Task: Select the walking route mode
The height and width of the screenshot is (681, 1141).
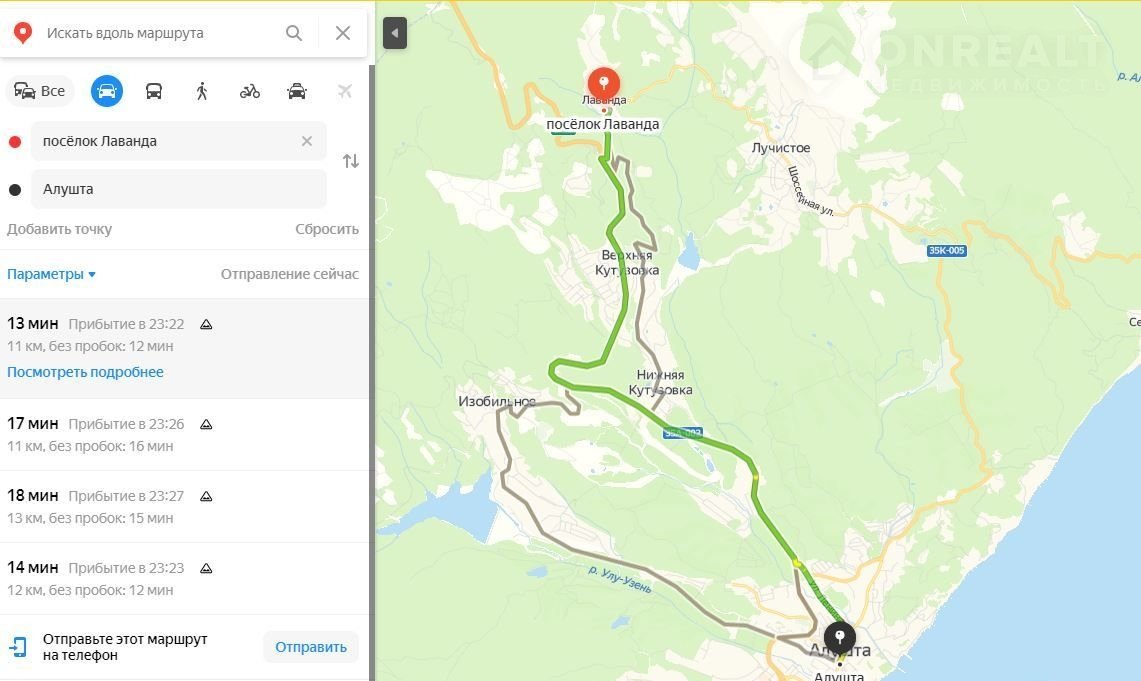Action: [202, 91]
